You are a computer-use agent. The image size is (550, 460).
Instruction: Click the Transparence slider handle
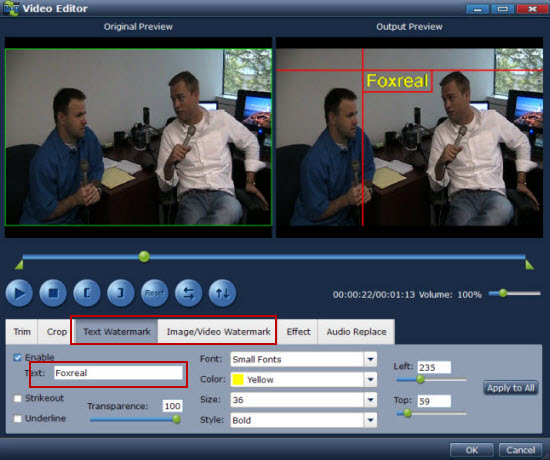(x=176, y=419)
